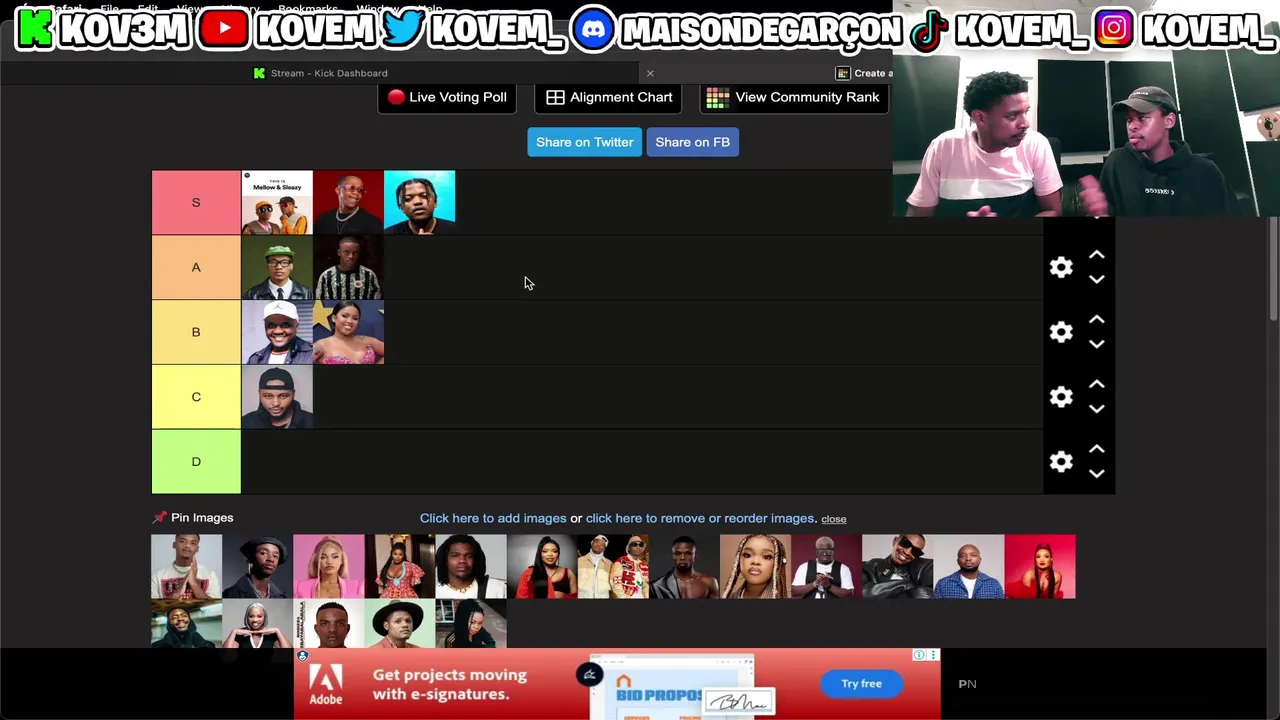Select the man in black cap in C tier

coord(277,397)
